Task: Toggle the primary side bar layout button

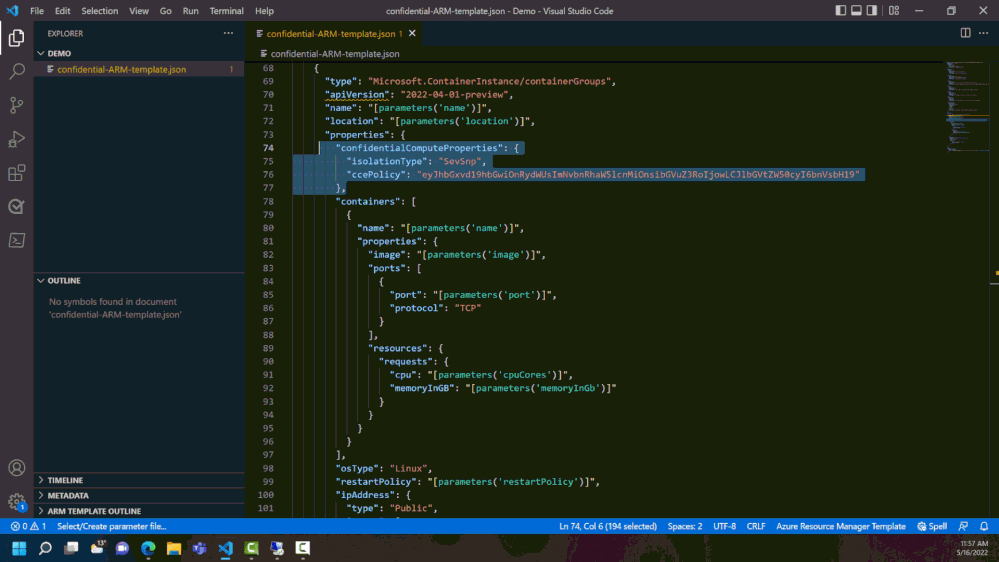Action: pos(843,11)
